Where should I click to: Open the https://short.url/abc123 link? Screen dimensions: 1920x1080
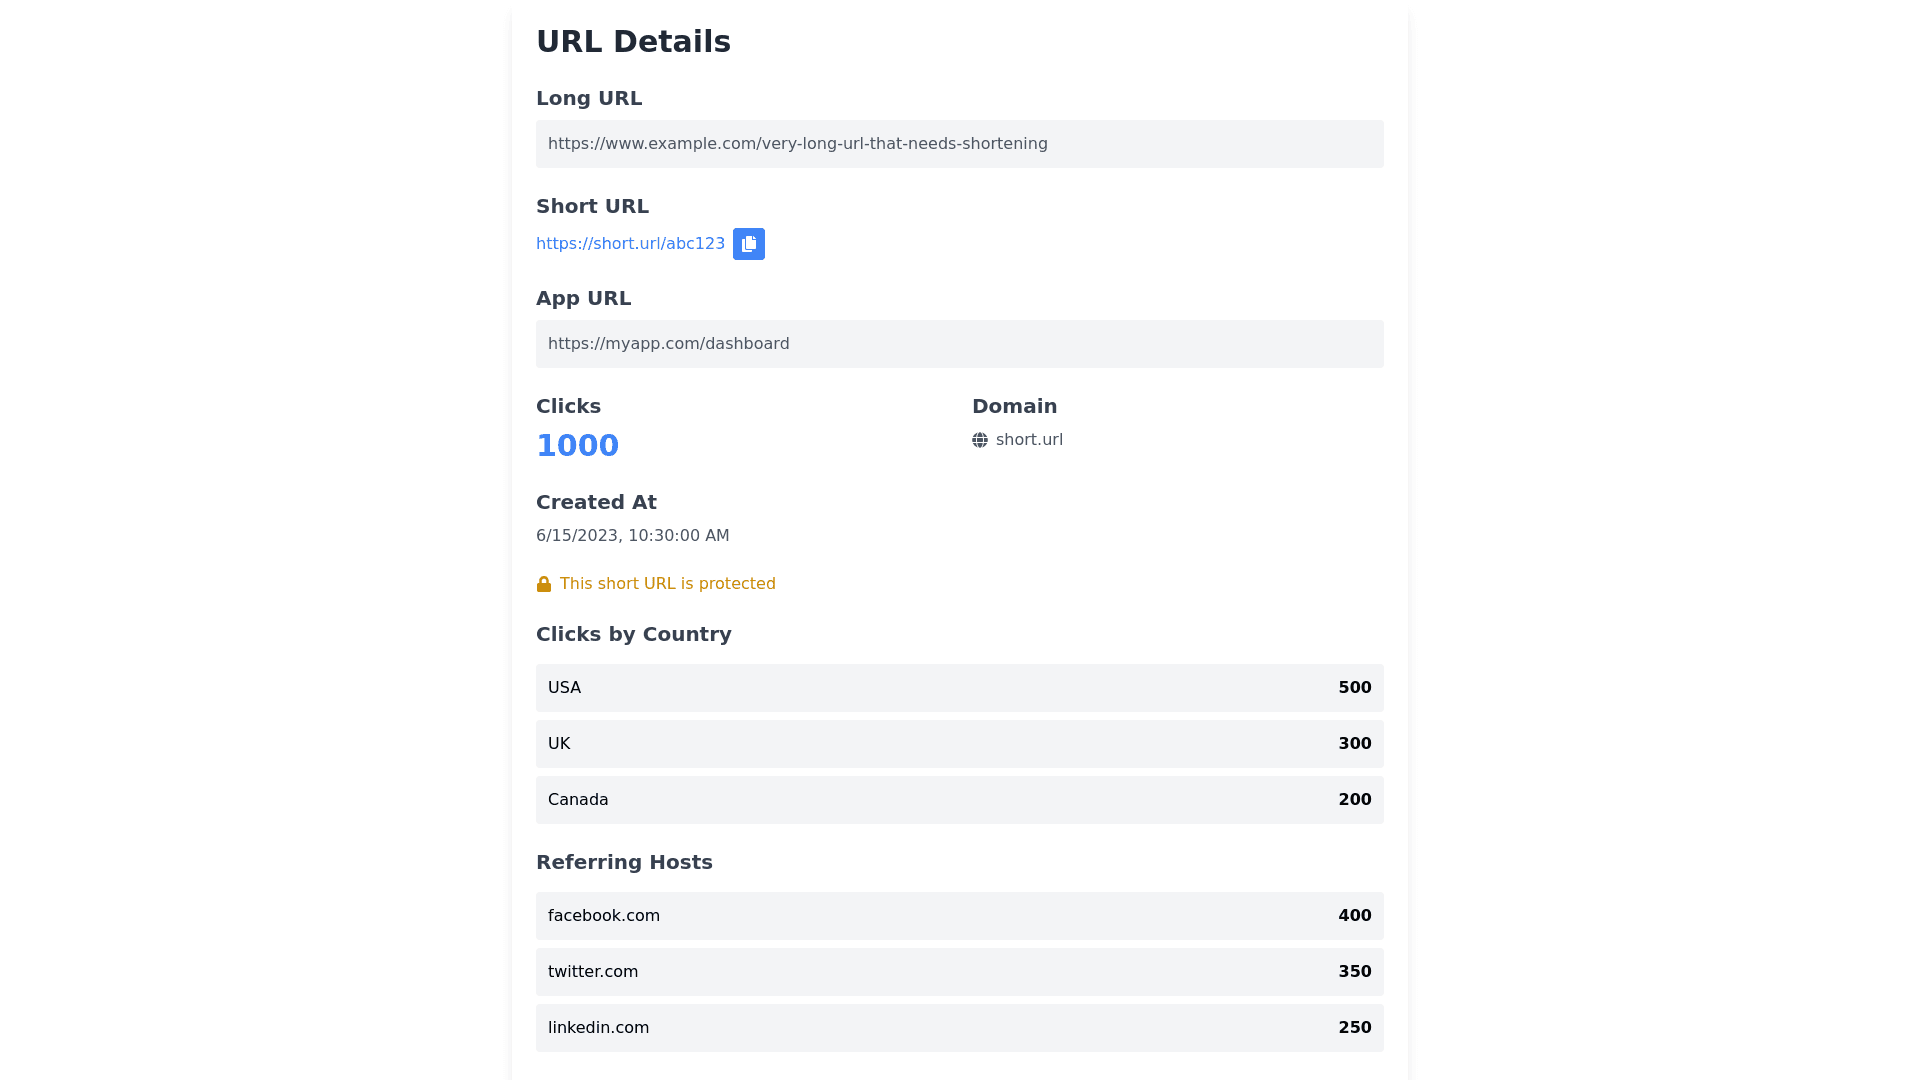pos(630,244)
